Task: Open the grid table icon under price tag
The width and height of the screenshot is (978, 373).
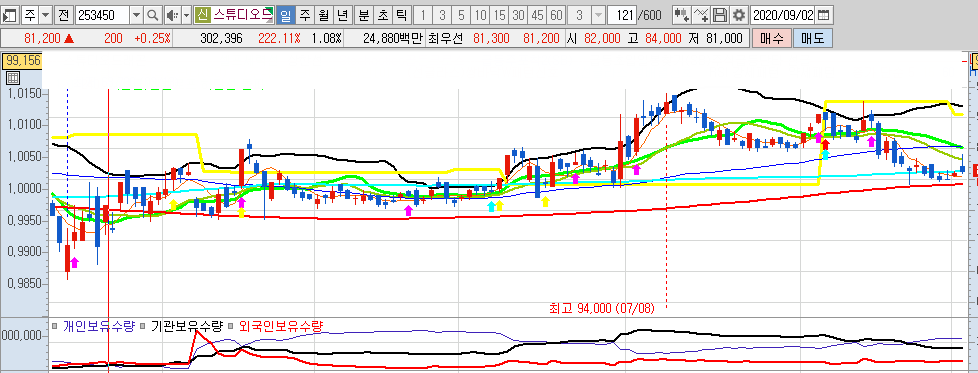Action: (x=12, y=78)
